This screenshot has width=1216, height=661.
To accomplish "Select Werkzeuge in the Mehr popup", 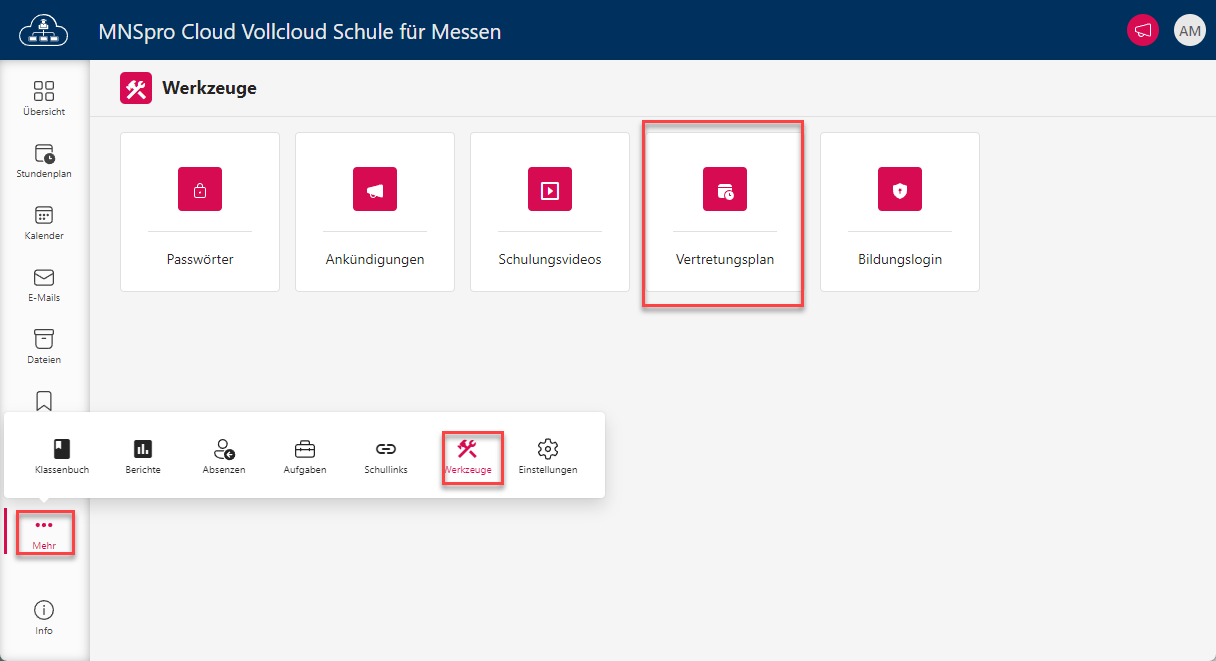I will click(x=468, y=456).
